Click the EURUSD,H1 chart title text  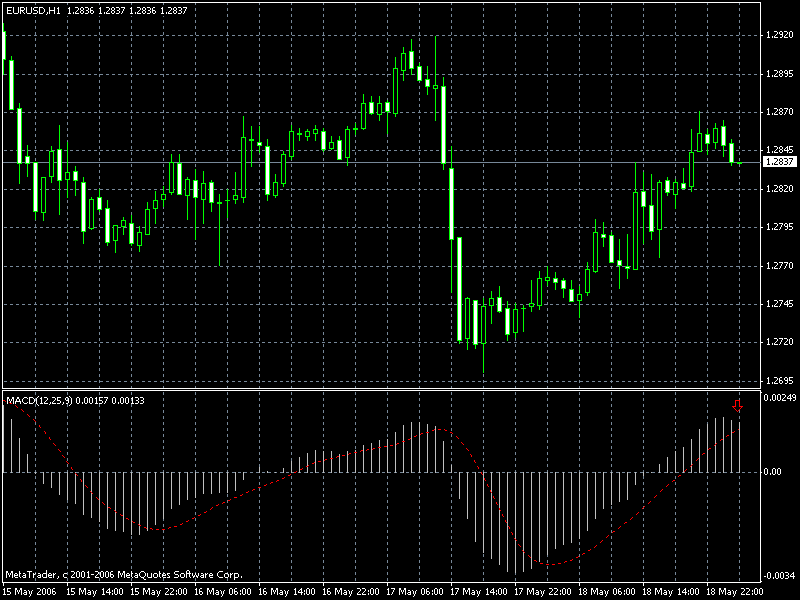click(x=33, y=11)
